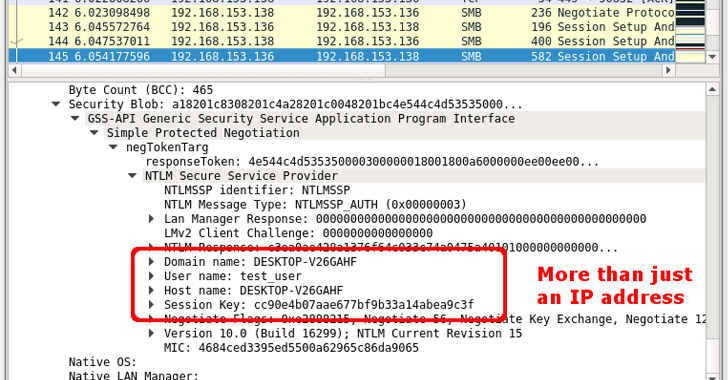
Task: Expand the Version 10.0 field
Action: (x=151, y=333)
